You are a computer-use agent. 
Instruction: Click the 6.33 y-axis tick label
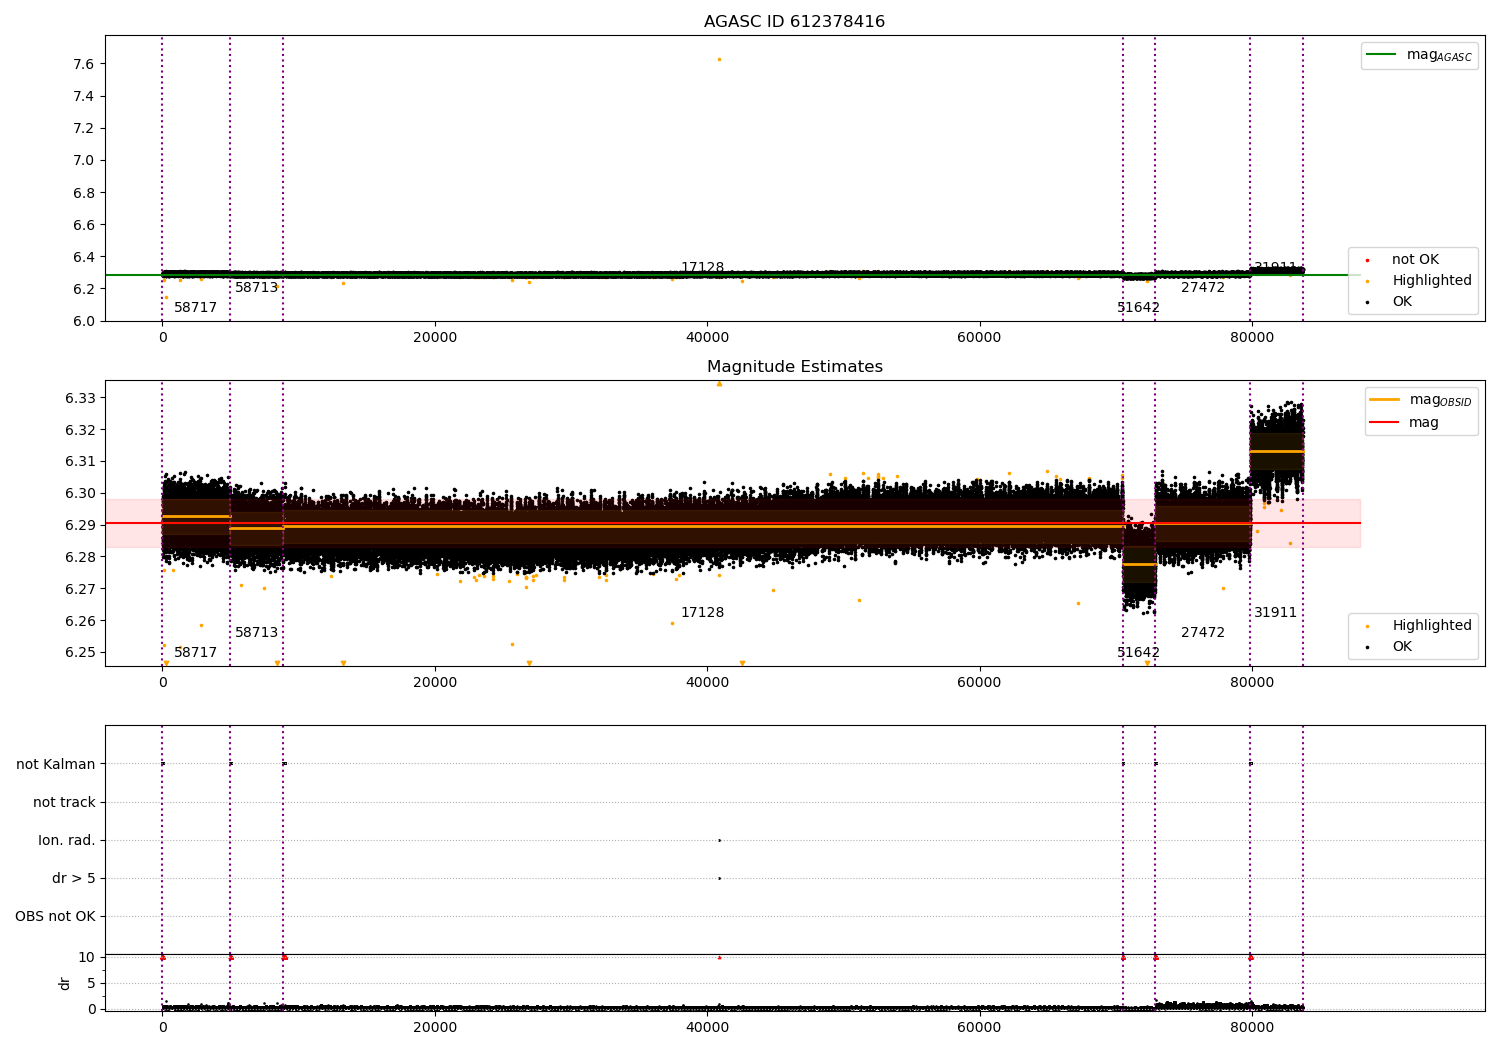[x=80, y=398]
